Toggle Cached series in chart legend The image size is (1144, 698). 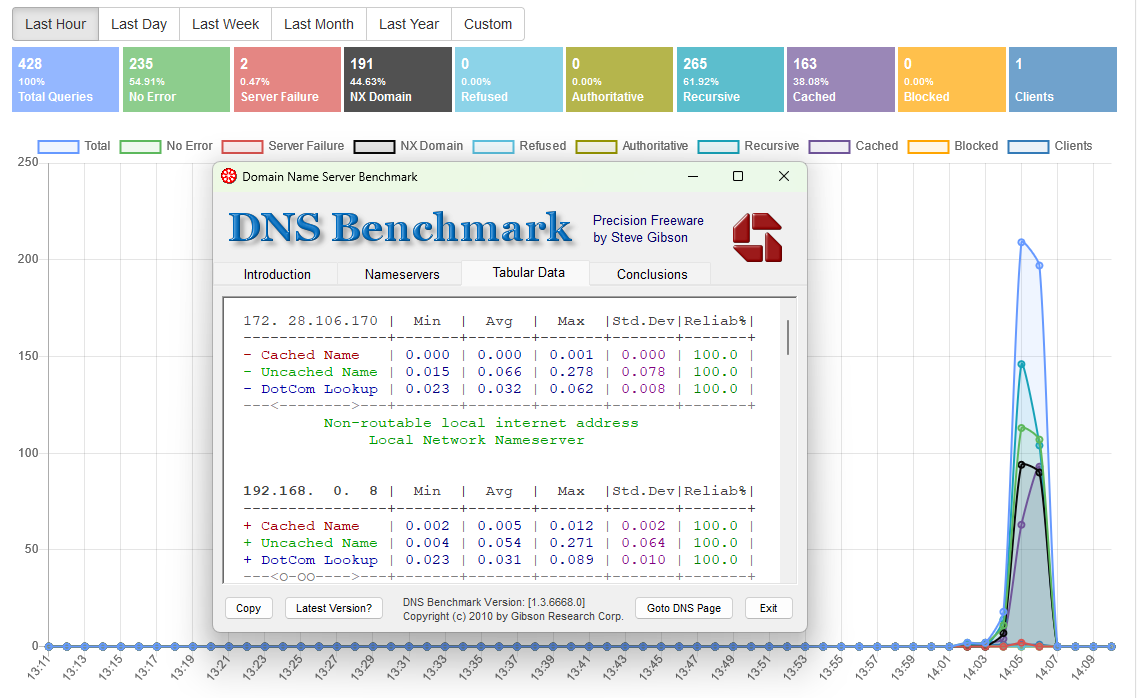[x=854, y=146]
